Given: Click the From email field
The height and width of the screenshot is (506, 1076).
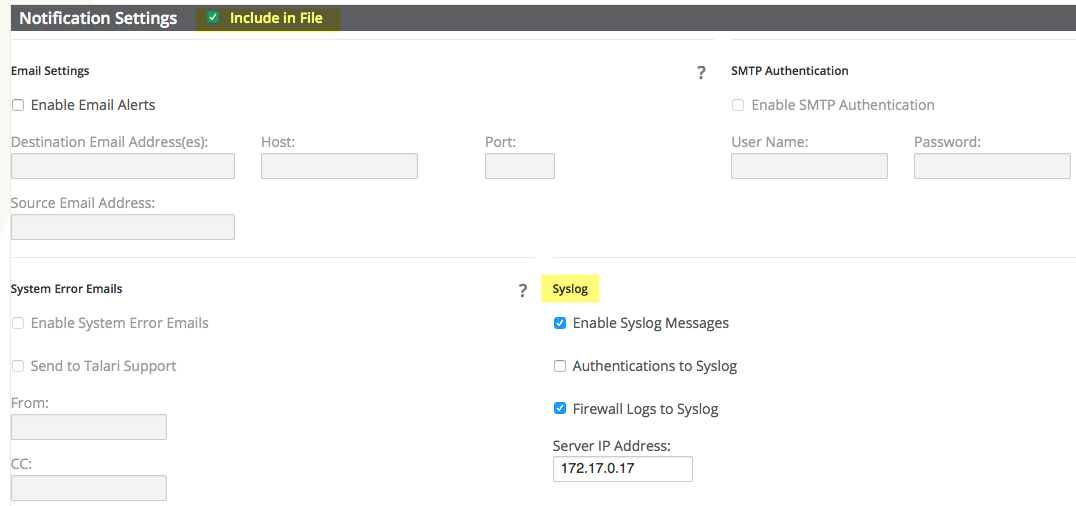Looking at the screenshot, I should (89, 427).
